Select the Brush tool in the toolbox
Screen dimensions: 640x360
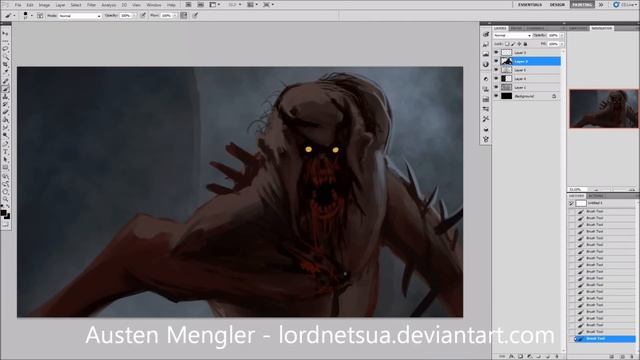click(x=5, y=89)
